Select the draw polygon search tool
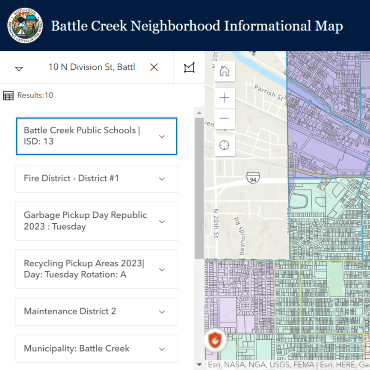370x370 pixels. (189, 68)
